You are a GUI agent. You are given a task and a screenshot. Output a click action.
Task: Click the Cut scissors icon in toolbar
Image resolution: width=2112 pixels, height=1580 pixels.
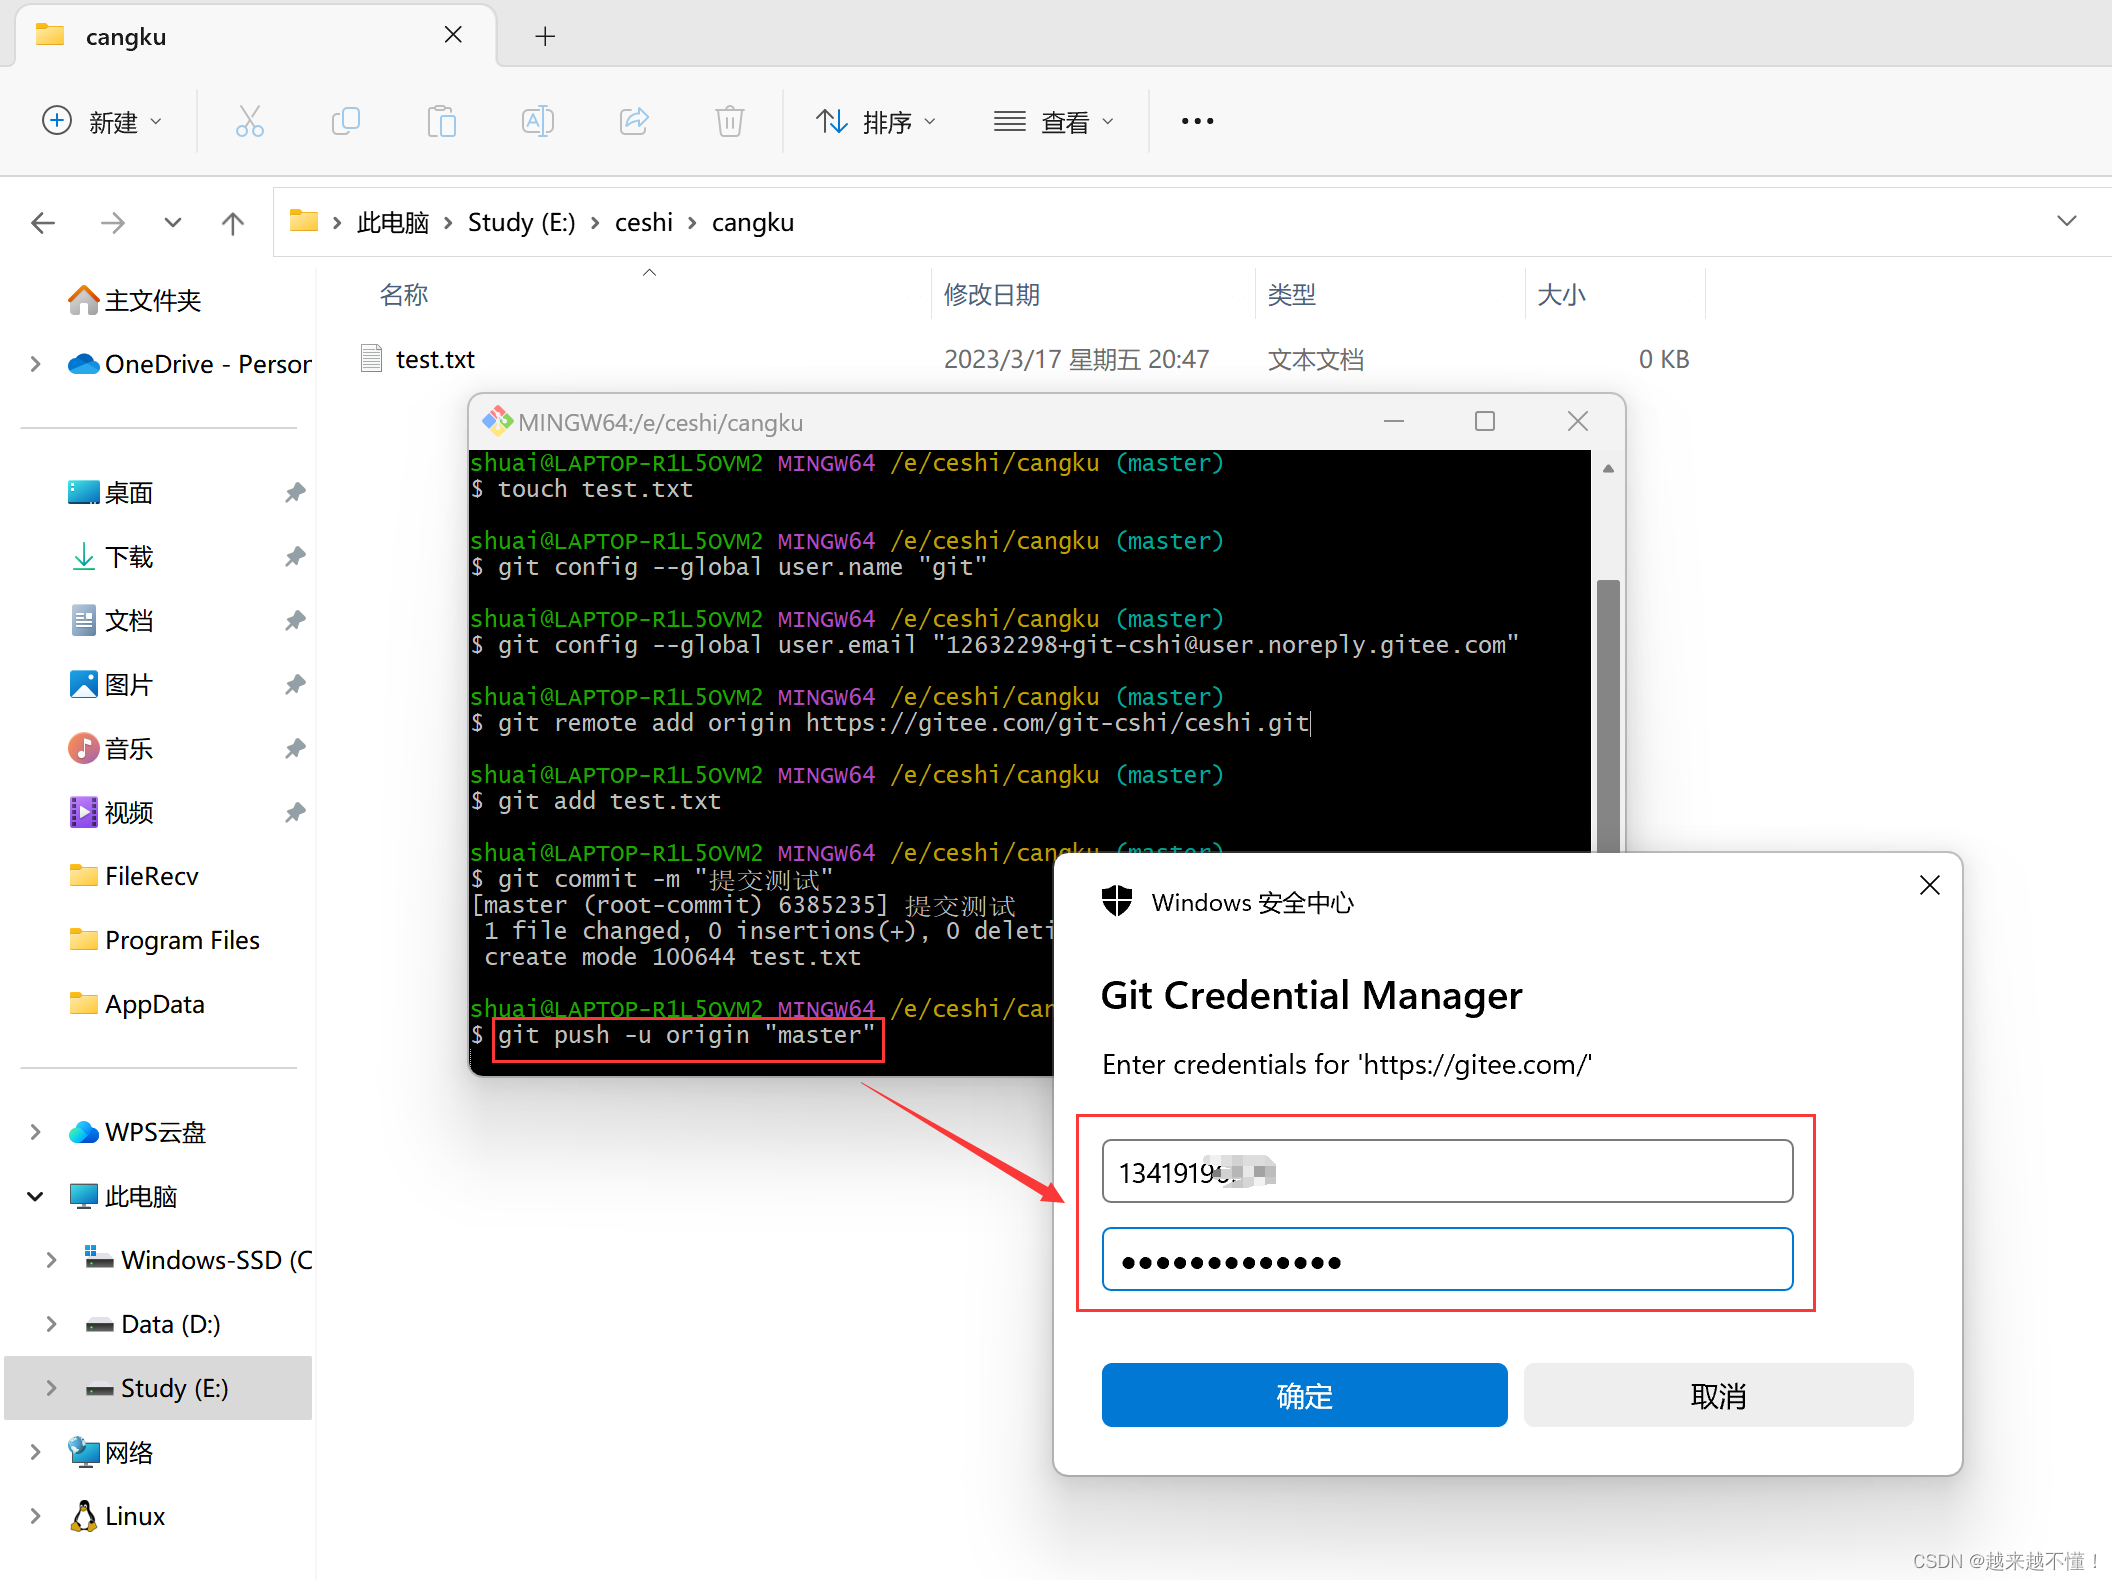pyautogui.click(x=249, y=121)
